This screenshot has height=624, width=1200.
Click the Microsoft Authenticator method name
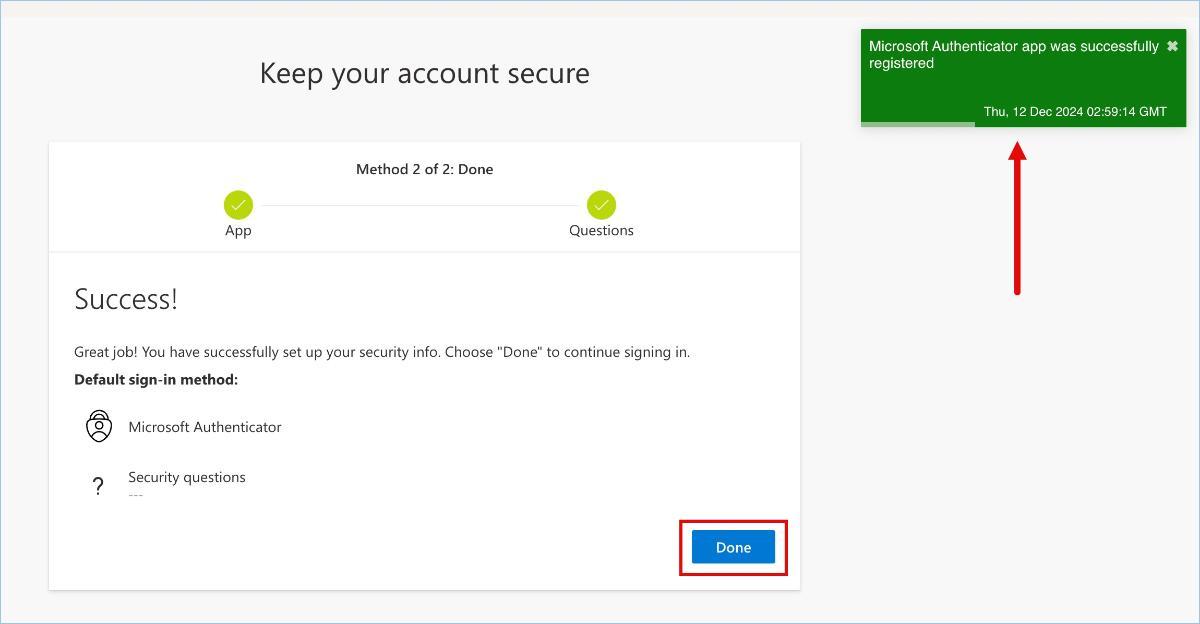205,427
